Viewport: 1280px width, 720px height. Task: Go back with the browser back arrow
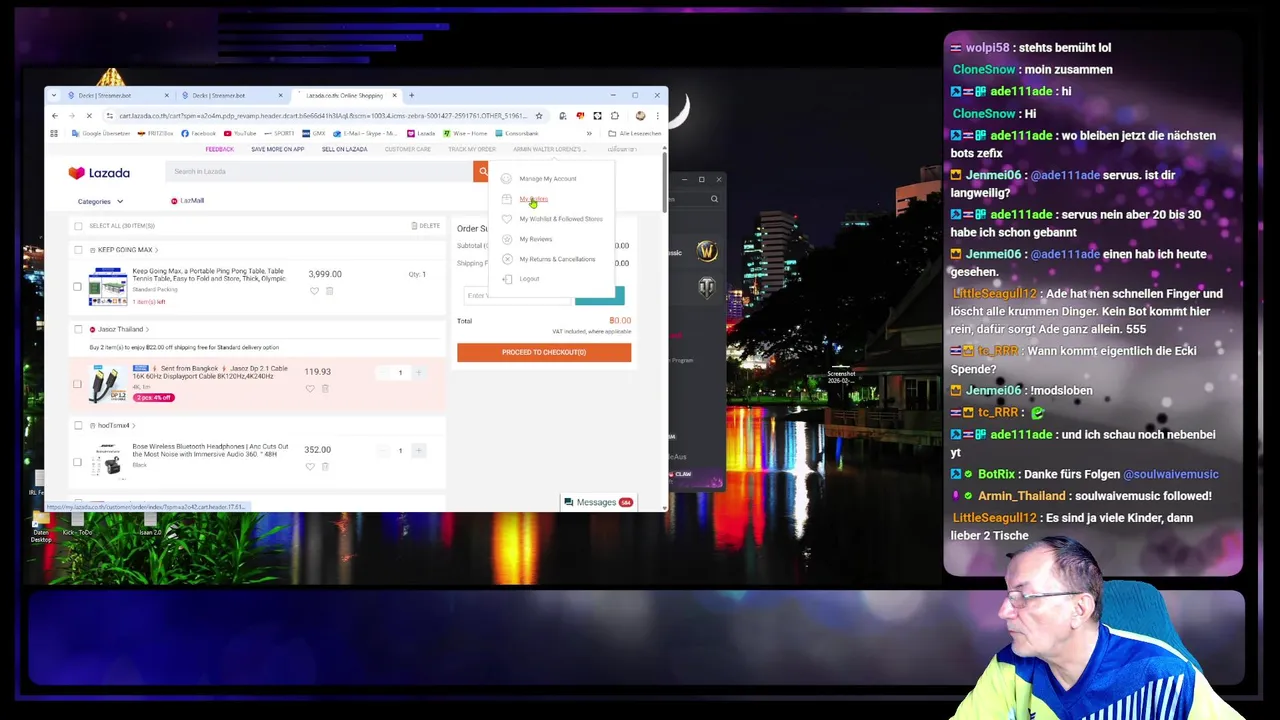tap(55, 115)
